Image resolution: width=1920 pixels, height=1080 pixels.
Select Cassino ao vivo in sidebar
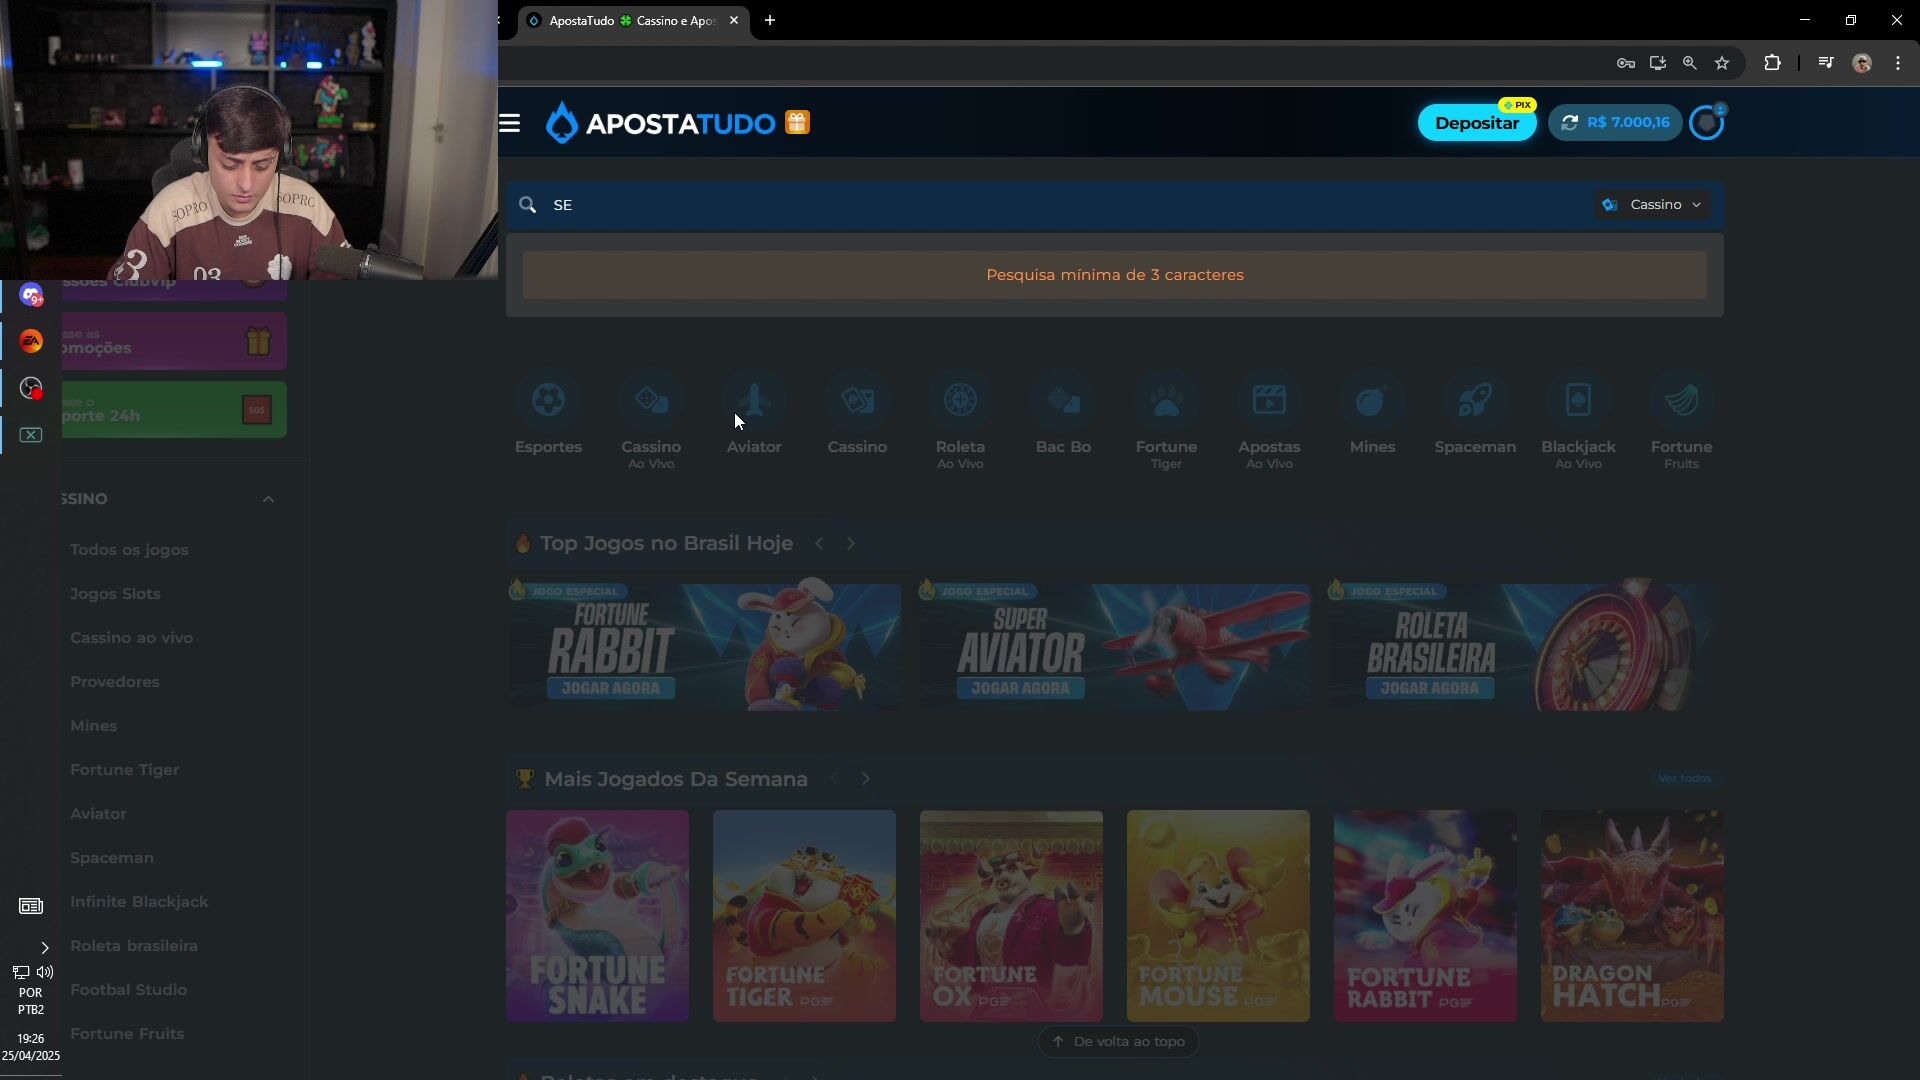[132, 638]
